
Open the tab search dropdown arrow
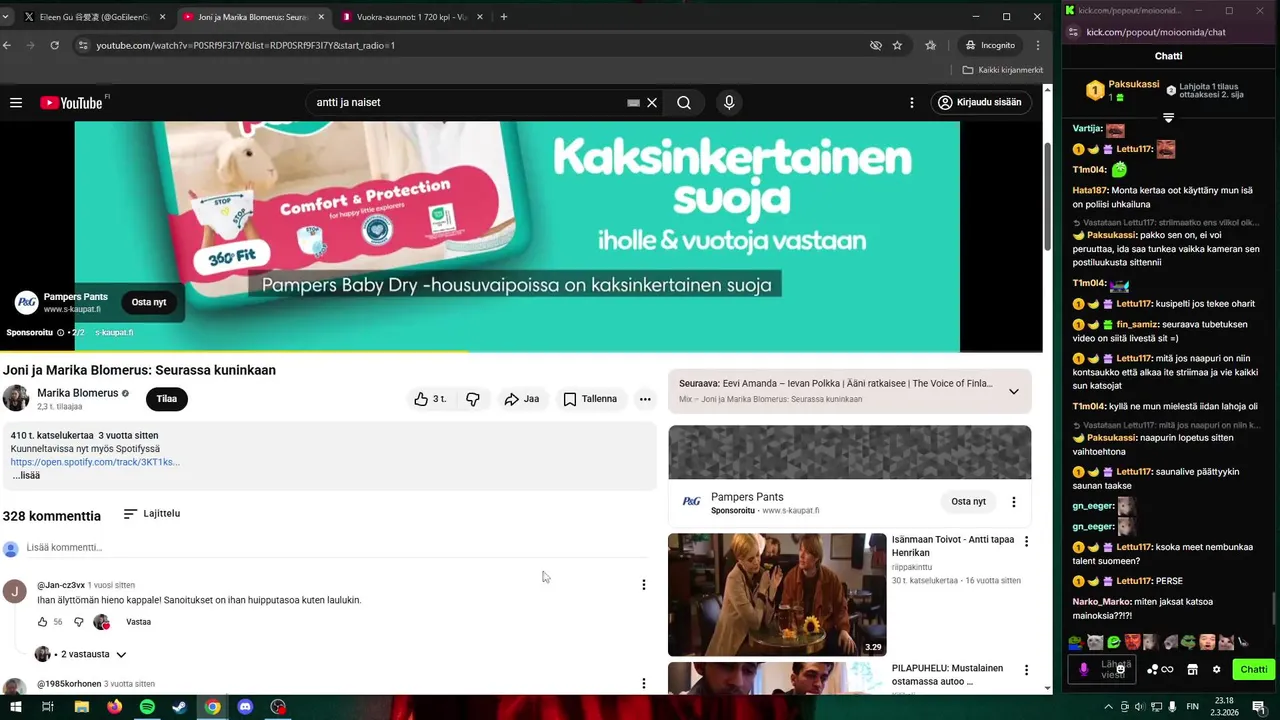point(6,17)
